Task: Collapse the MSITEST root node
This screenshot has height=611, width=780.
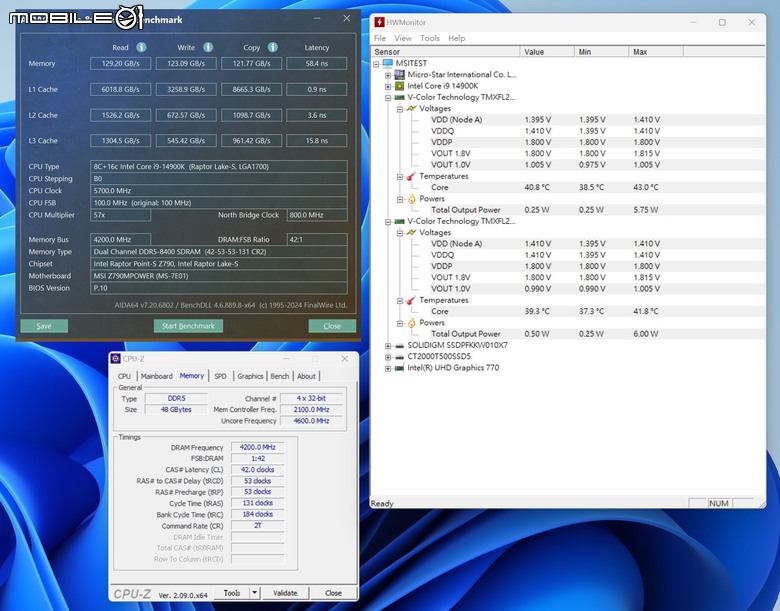Action: [x=376, y=64]
